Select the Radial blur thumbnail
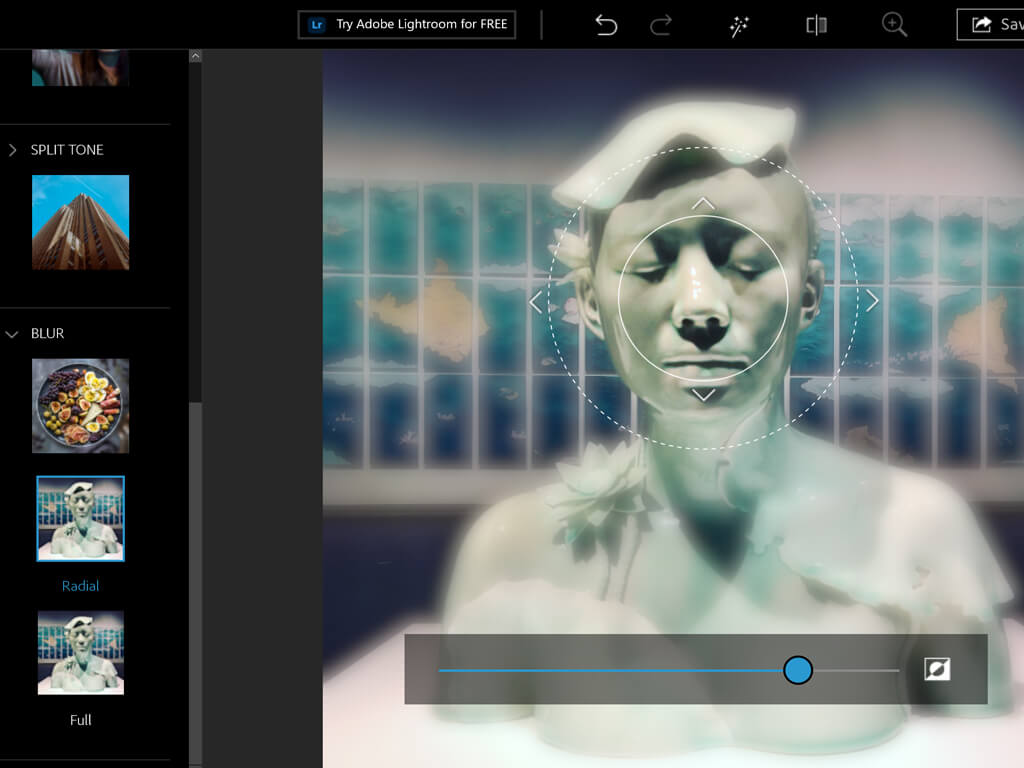This screenshot has height=768, width=1024. point(80,519)
